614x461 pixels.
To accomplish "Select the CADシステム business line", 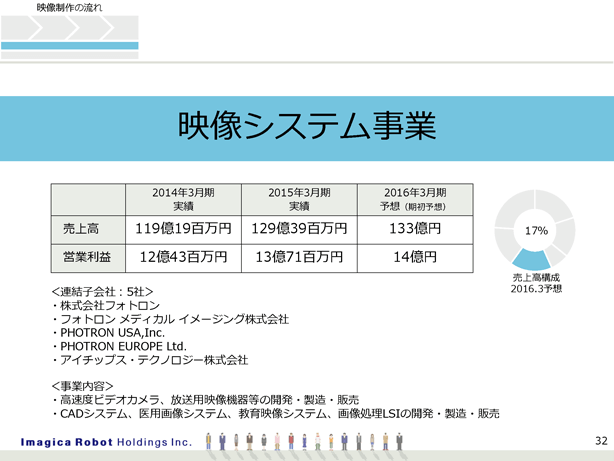I will click(276, 414).
